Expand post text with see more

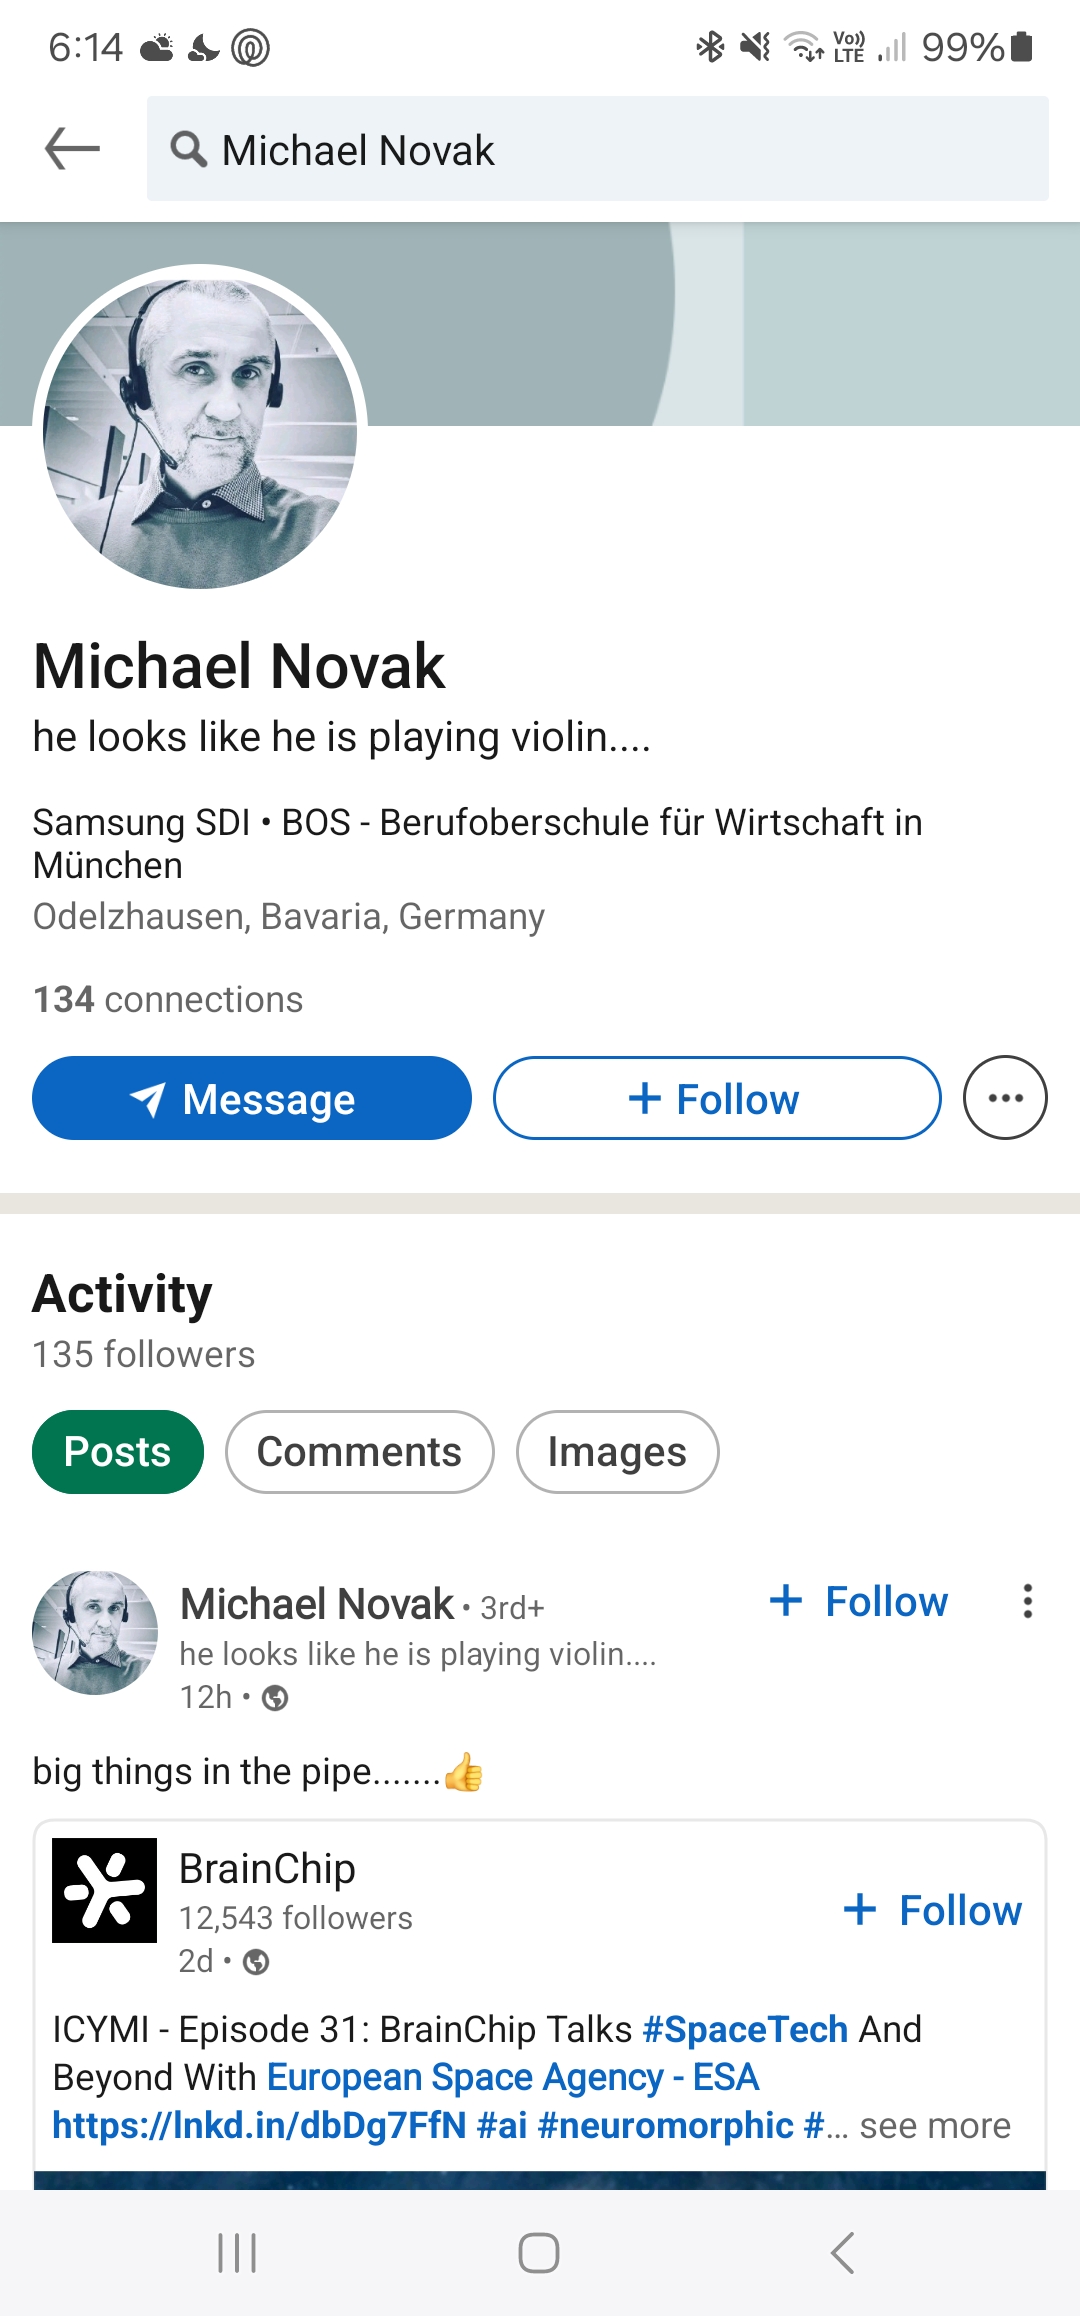(935, 2125)
